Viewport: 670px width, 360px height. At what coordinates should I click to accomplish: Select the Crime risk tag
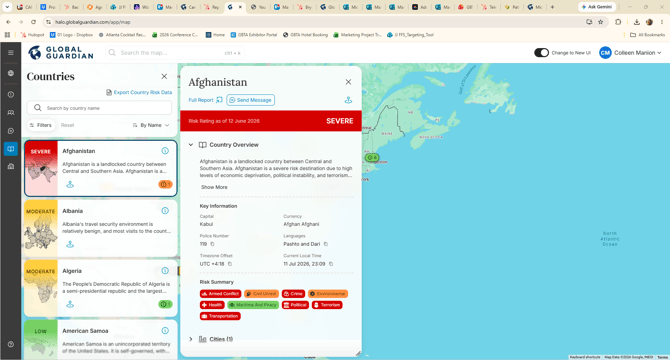point(294,294)
